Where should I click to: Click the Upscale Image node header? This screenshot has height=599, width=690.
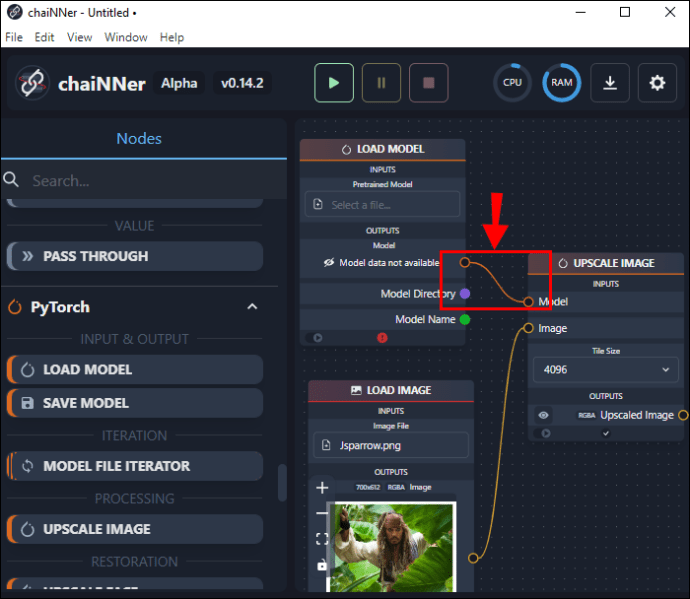pyautogui.click(x=606, y=263)
